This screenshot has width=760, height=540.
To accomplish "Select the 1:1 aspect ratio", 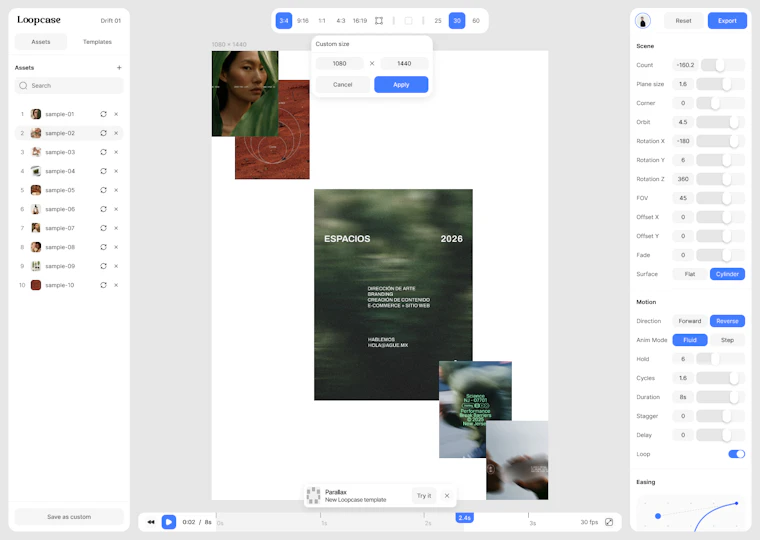I will (x=322, y=20).
